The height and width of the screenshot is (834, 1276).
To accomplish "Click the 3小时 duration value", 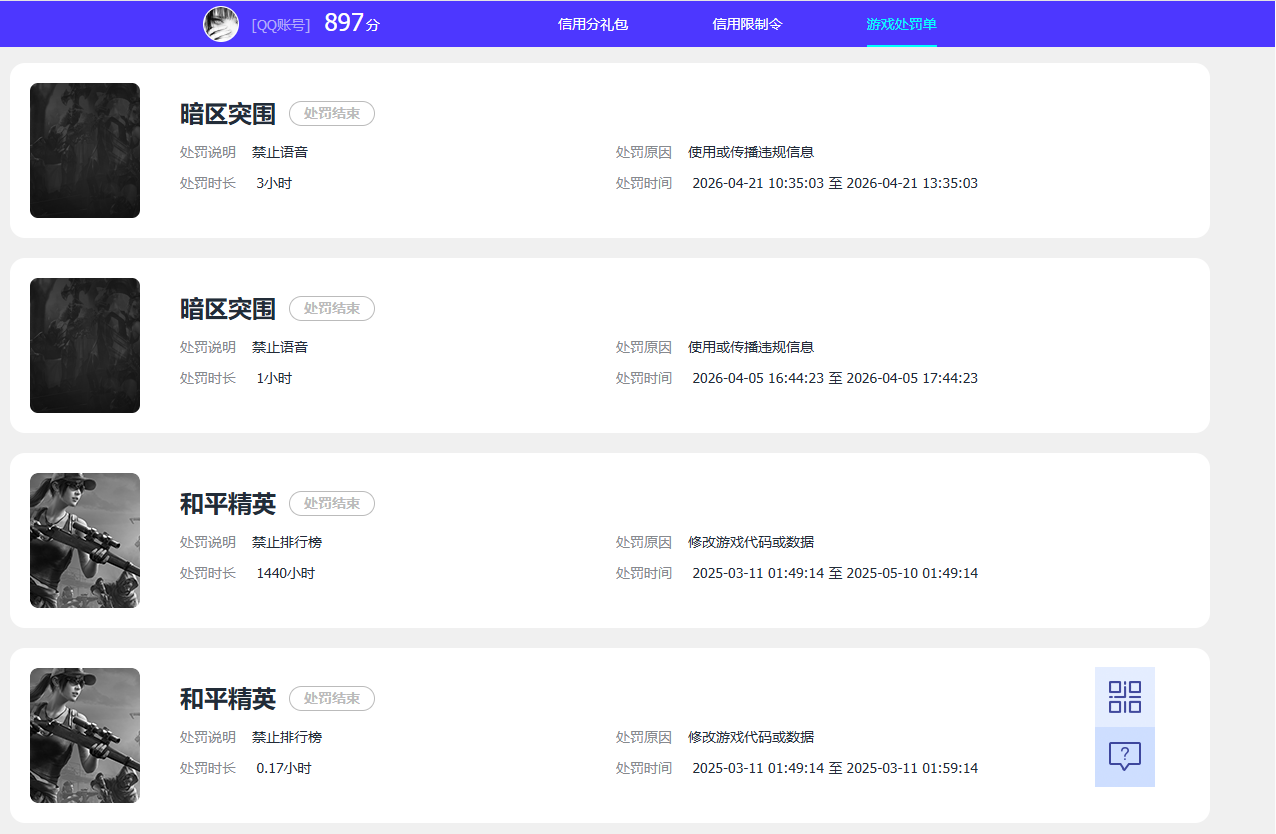I will click(x=274, y=183).
